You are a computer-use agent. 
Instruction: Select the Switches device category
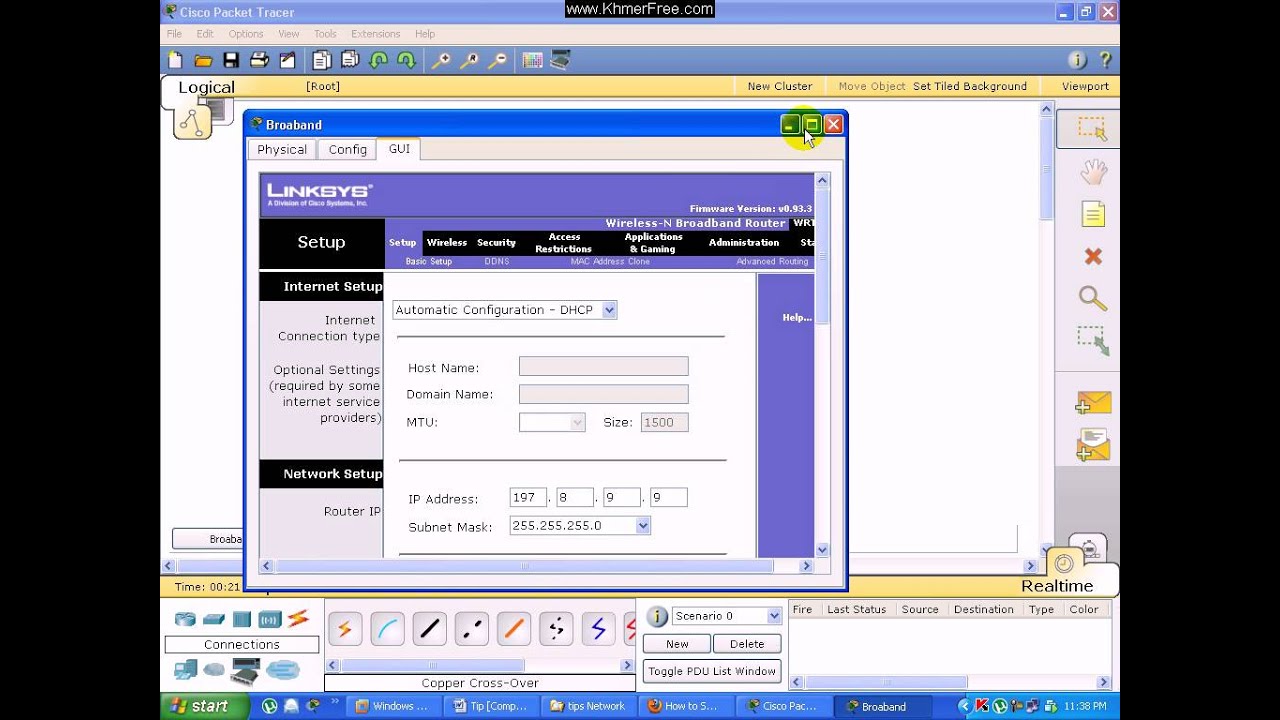[214, 619]
